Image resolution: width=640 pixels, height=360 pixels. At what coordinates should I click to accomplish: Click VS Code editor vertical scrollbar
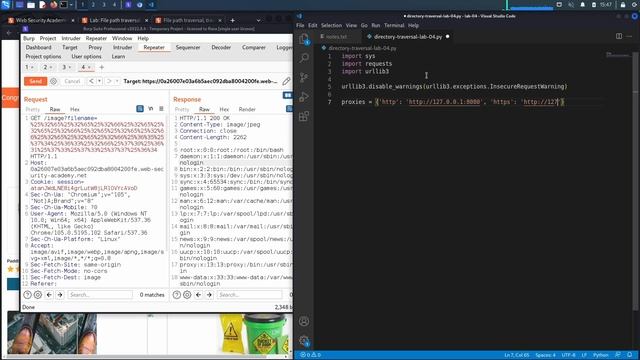point(636,180)
